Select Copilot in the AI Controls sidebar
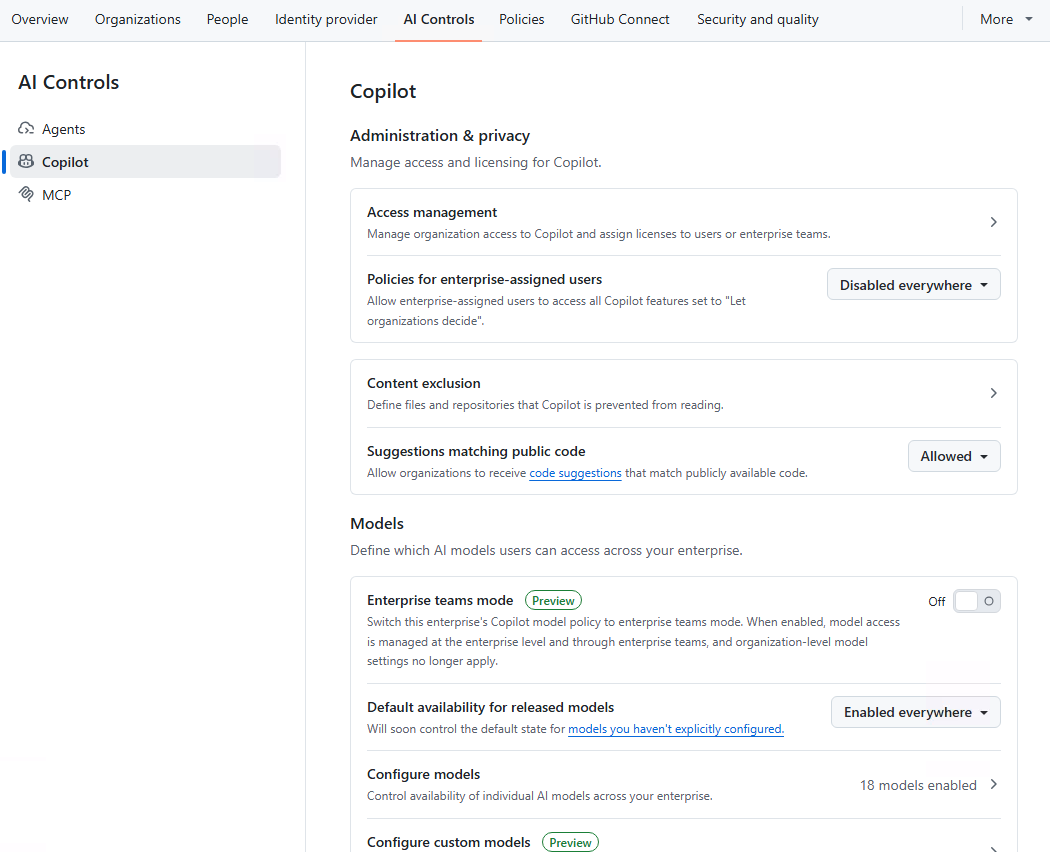 click(145, 161)
